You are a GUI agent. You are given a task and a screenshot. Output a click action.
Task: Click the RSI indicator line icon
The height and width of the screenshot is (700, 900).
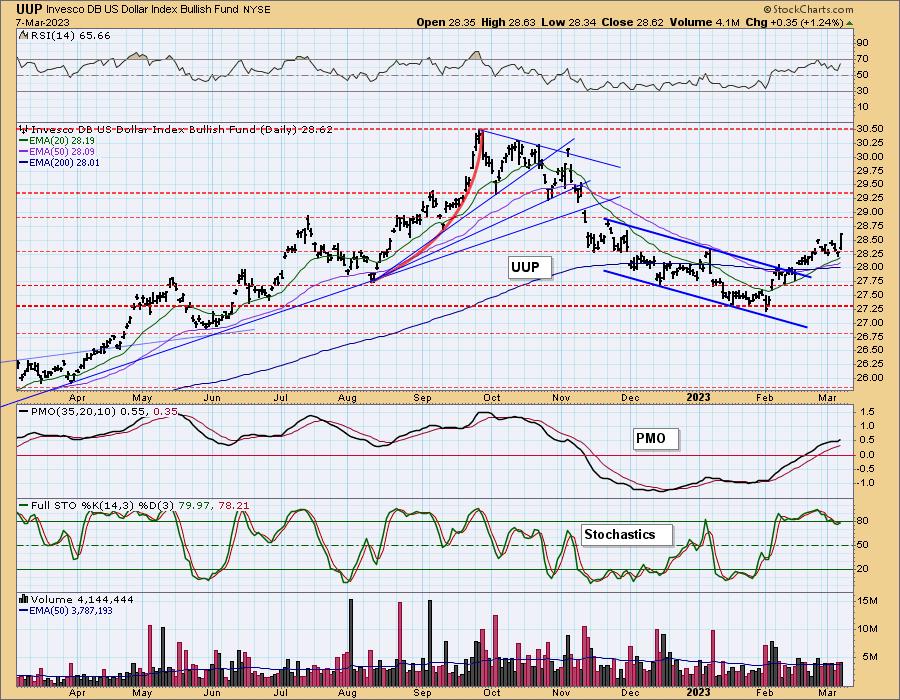[23, 36]
